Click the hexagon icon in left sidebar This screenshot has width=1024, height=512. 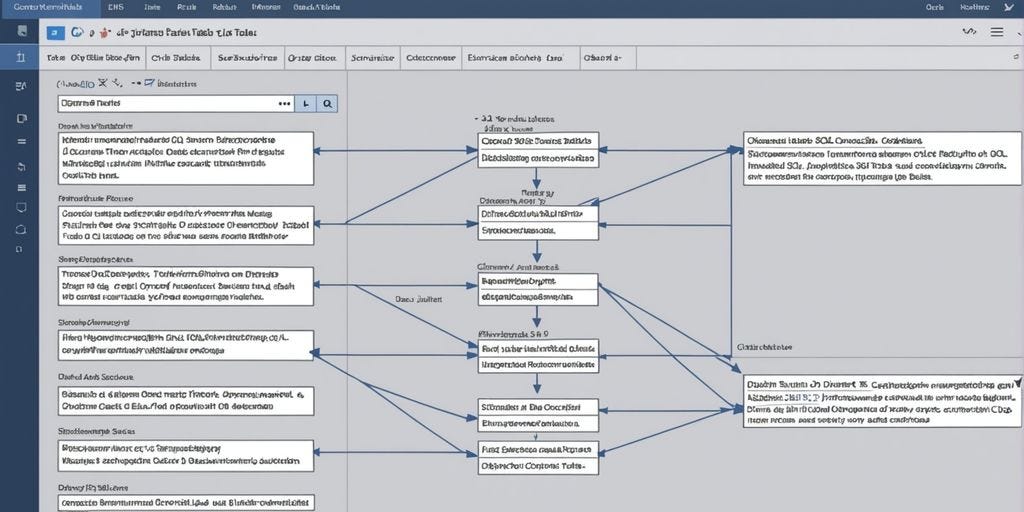click(x=21, y=229)
